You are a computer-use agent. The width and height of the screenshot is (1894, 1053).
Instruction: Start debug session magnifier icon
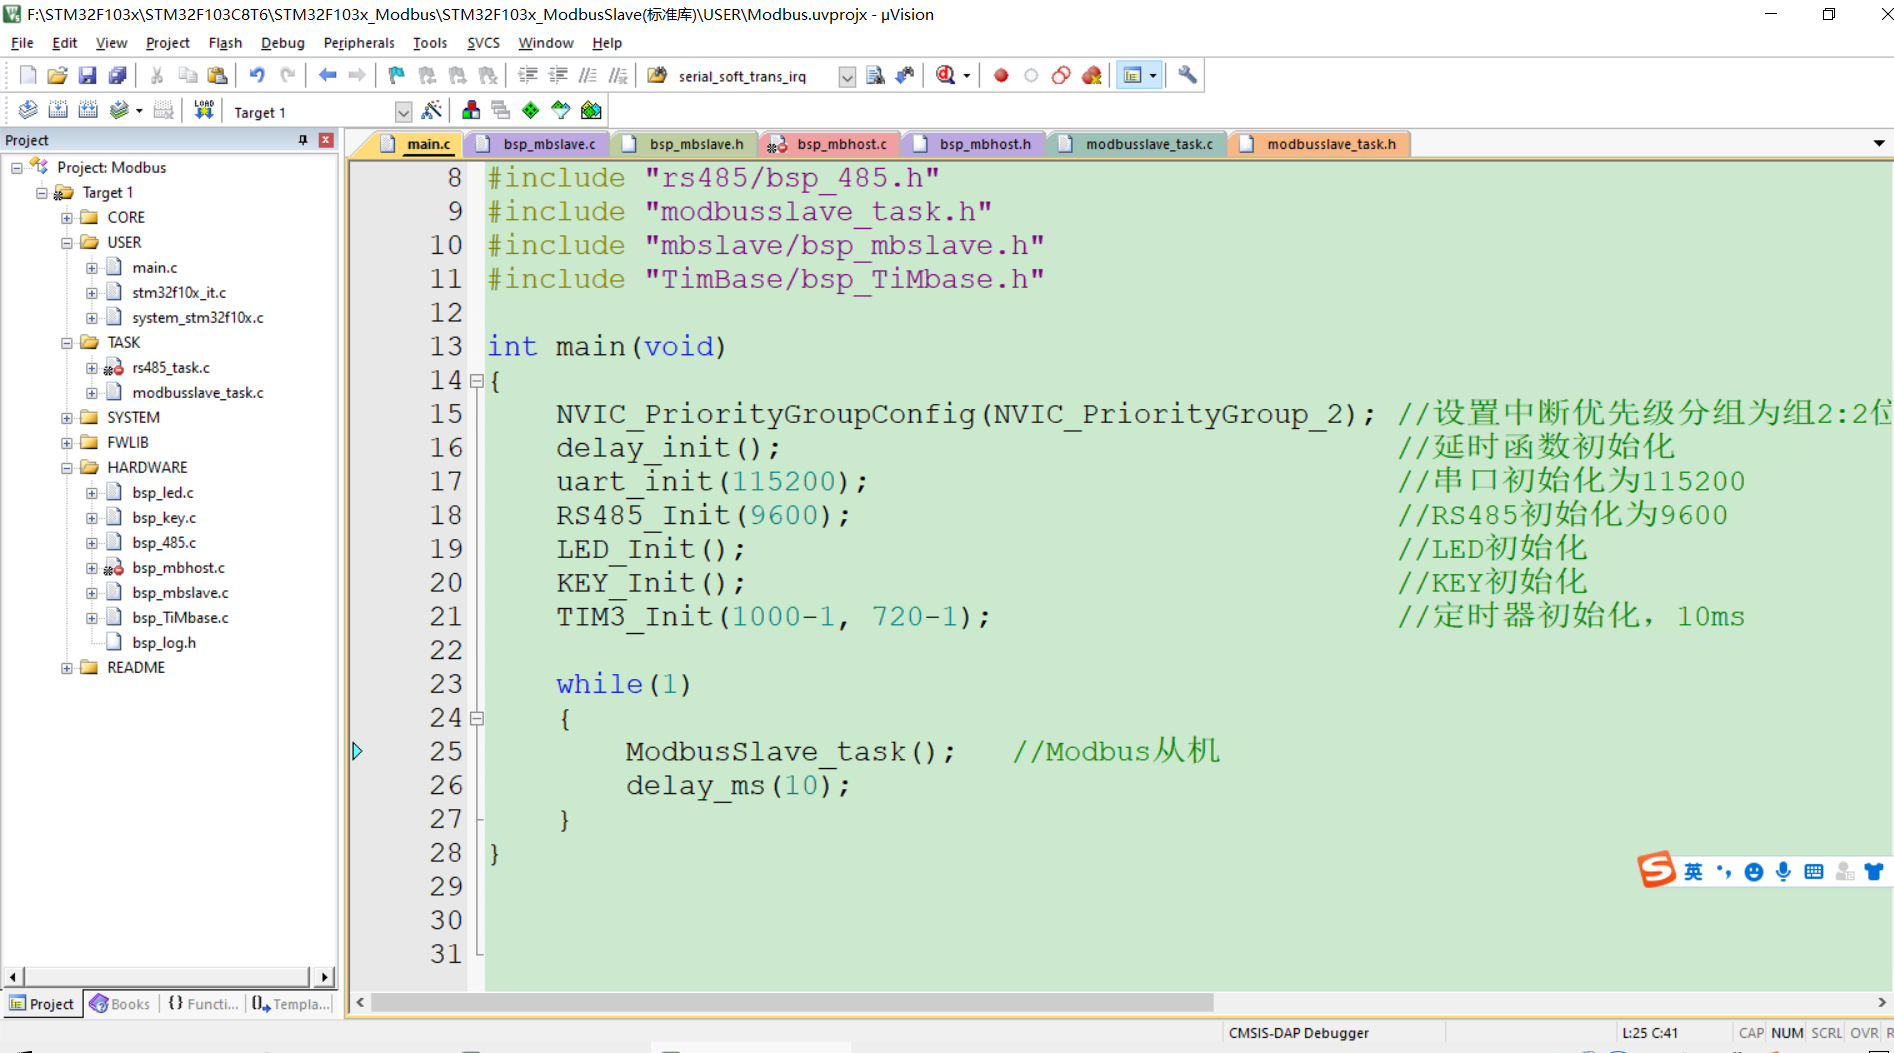click(x=945, y=75)
